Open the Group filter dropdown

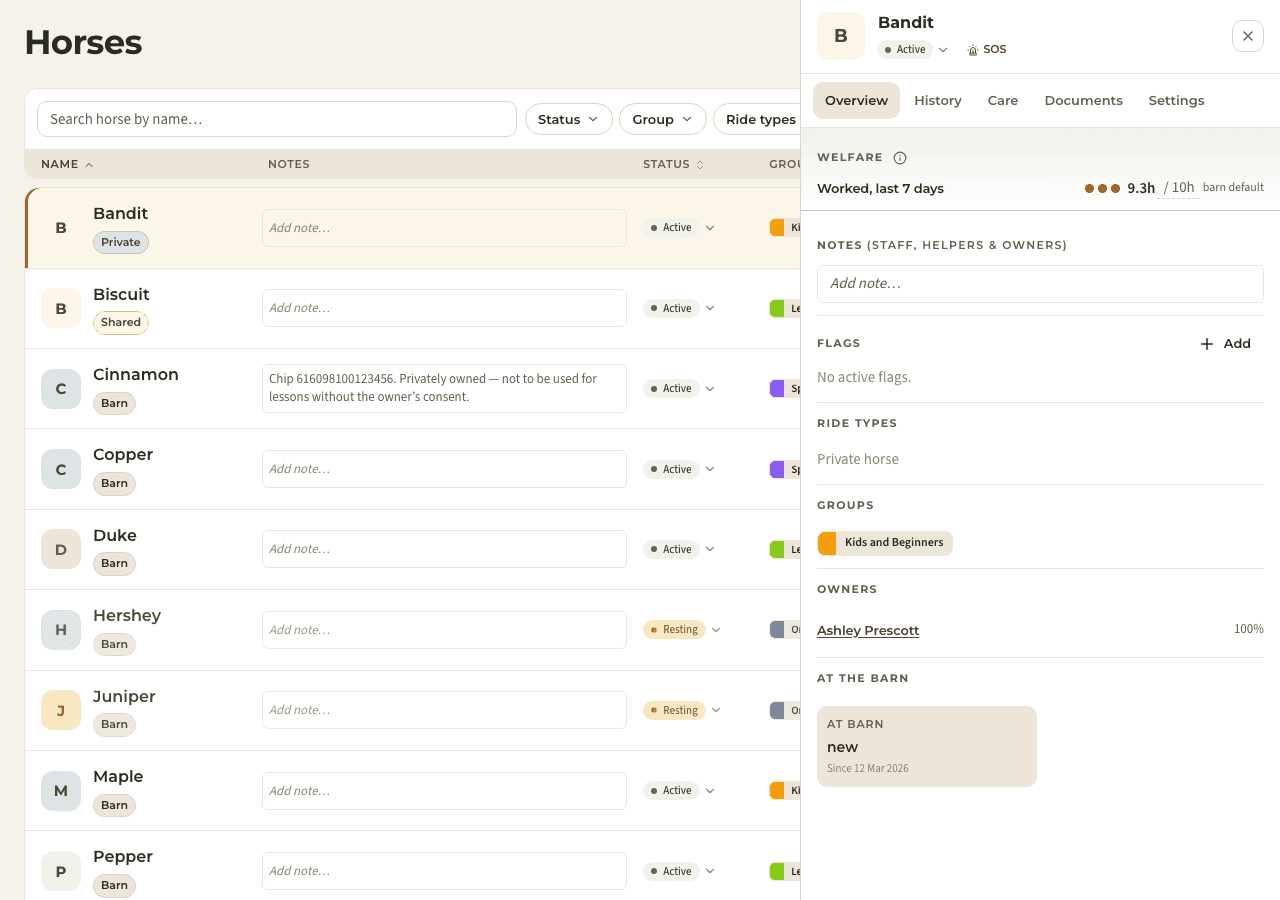[x=663, y=119]
